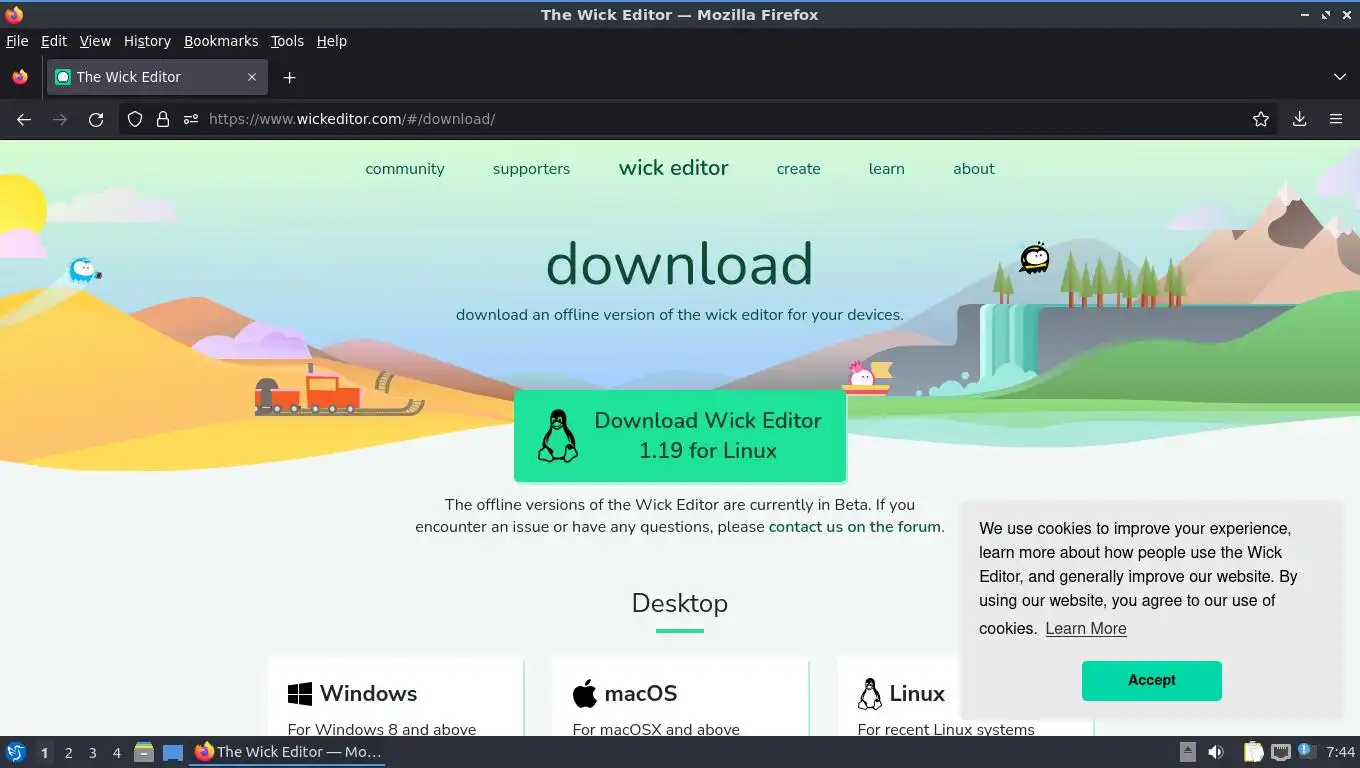
Task: Minimize the Firefox window
Action: [x=1305, y=15]
